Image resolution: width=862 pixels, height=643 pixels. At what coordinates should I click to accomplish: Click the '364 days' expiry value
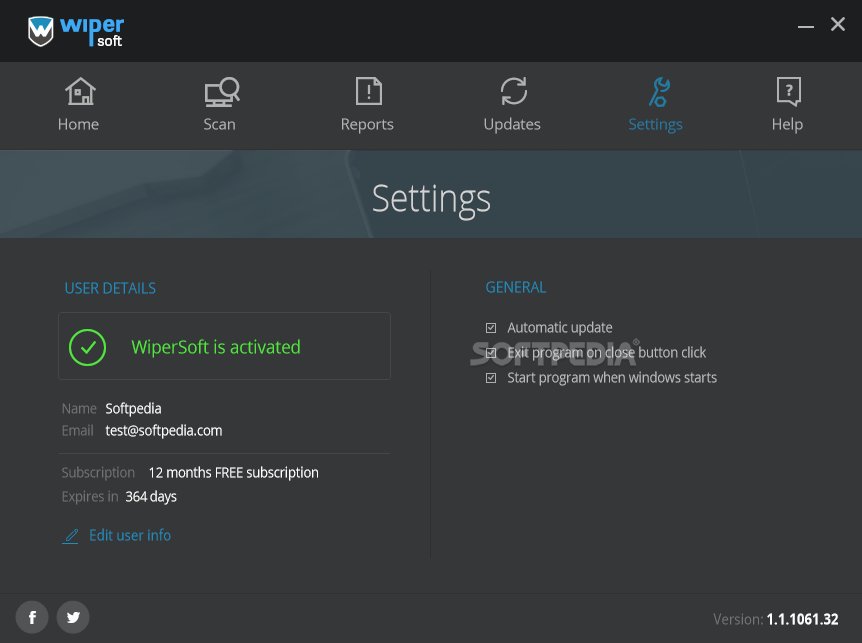[x=151, y=497]
